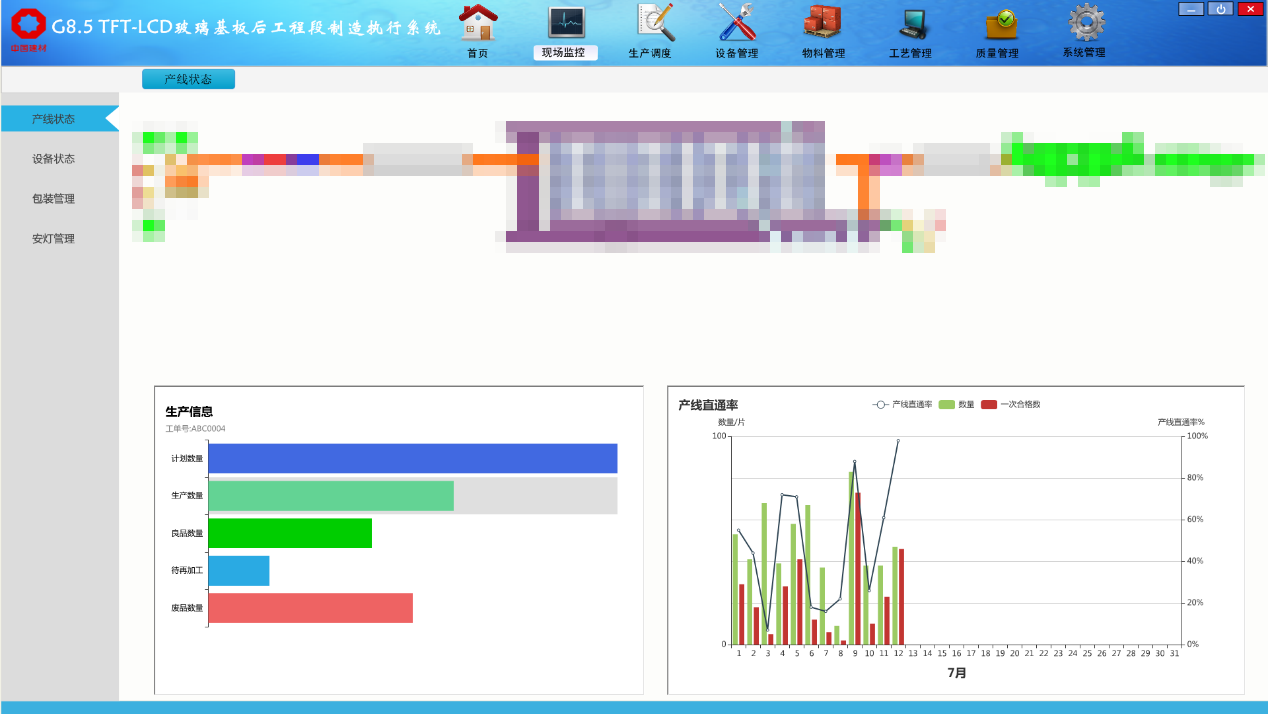
Task: Minimize the application window
Action: click(x=1191, y=9)
